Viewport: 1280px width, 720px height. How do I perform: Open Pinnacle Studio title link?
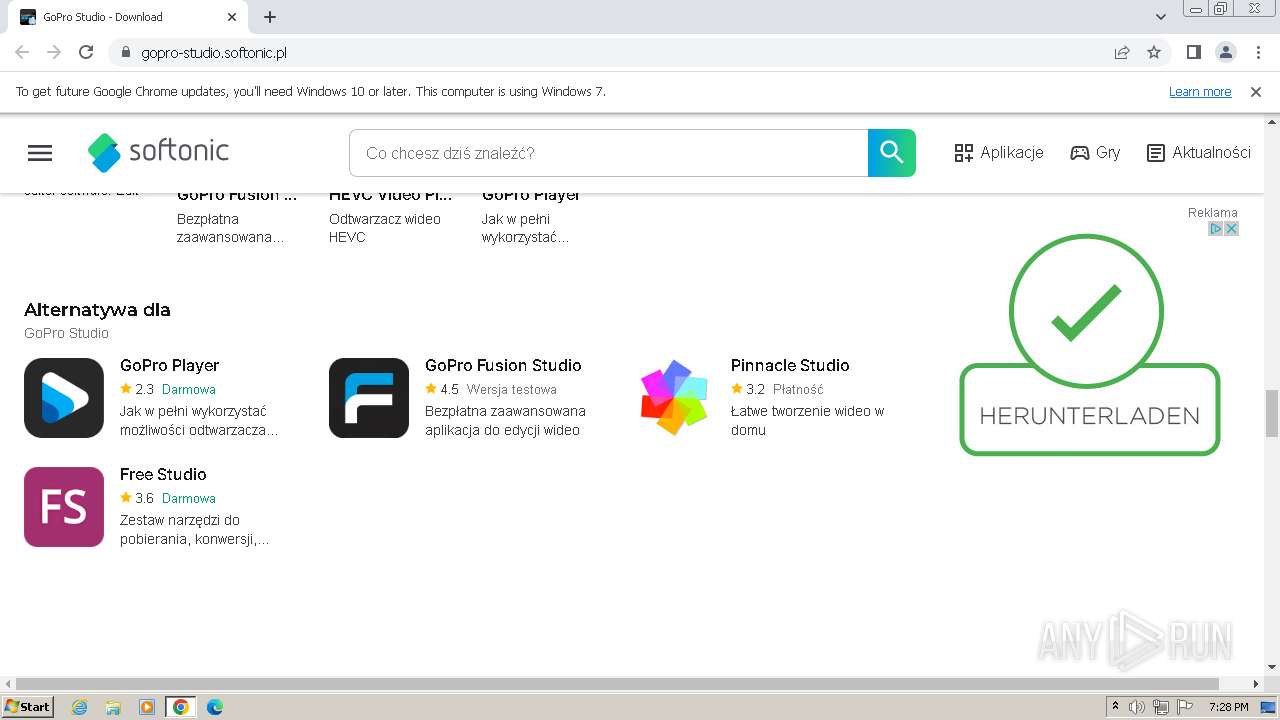pos(790,365)
